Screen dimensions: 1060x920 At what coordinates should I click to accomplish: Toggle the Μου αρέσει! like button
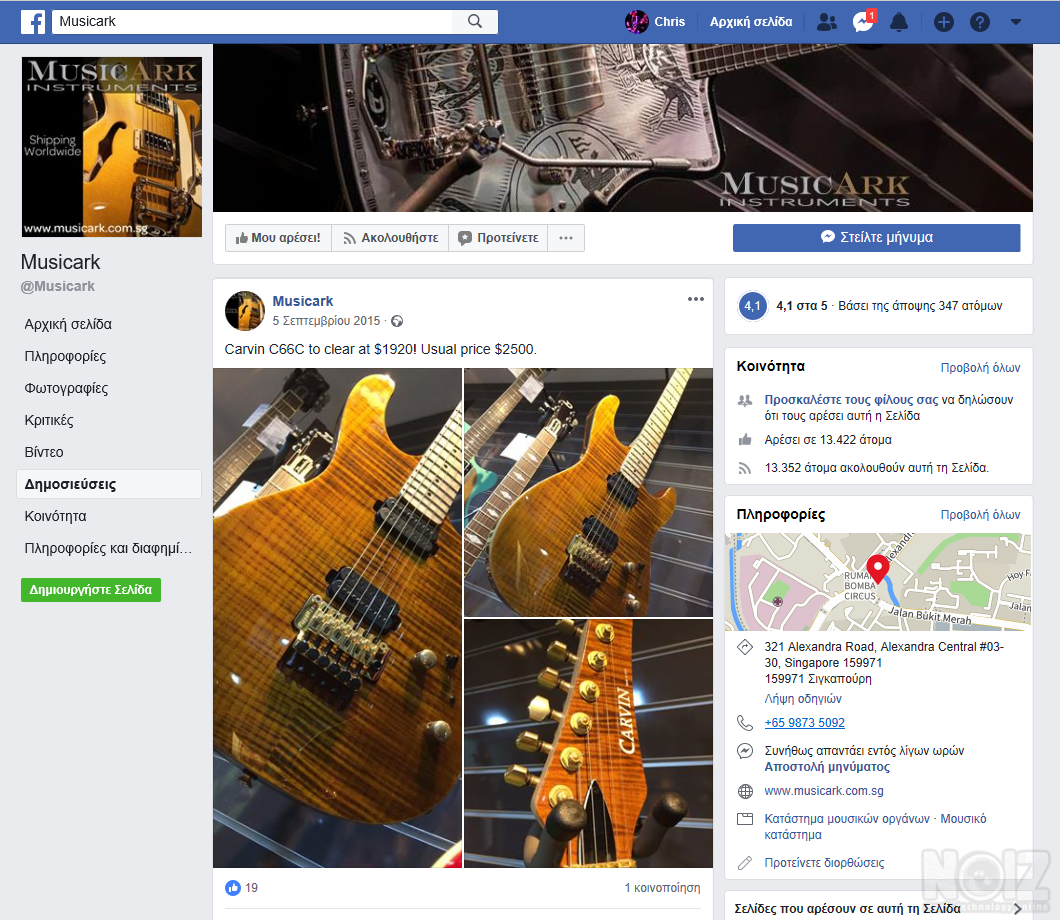pos(278,238)
